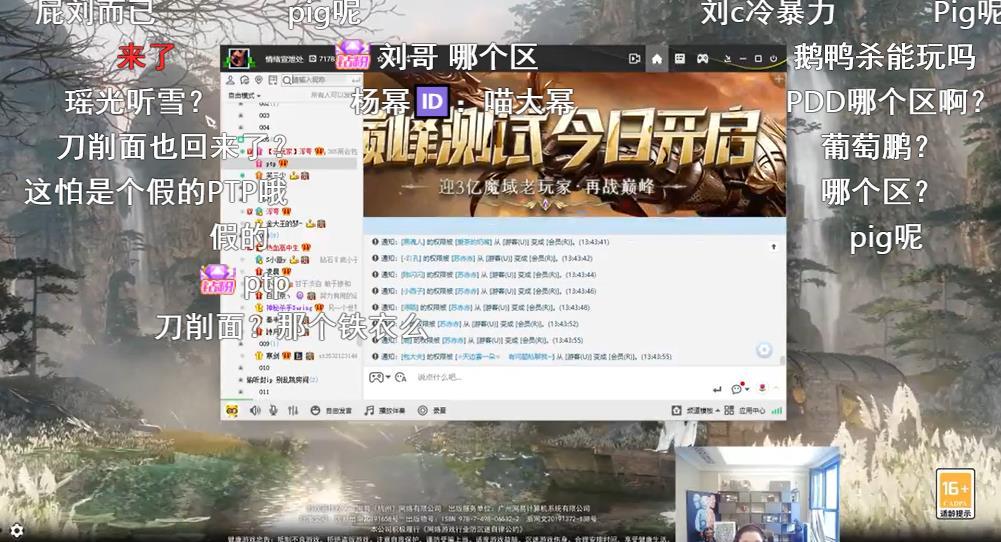Screen dimensions: 1001x542
Task: Click the up-arrow icon in chat log
Action: click(774, 246)
